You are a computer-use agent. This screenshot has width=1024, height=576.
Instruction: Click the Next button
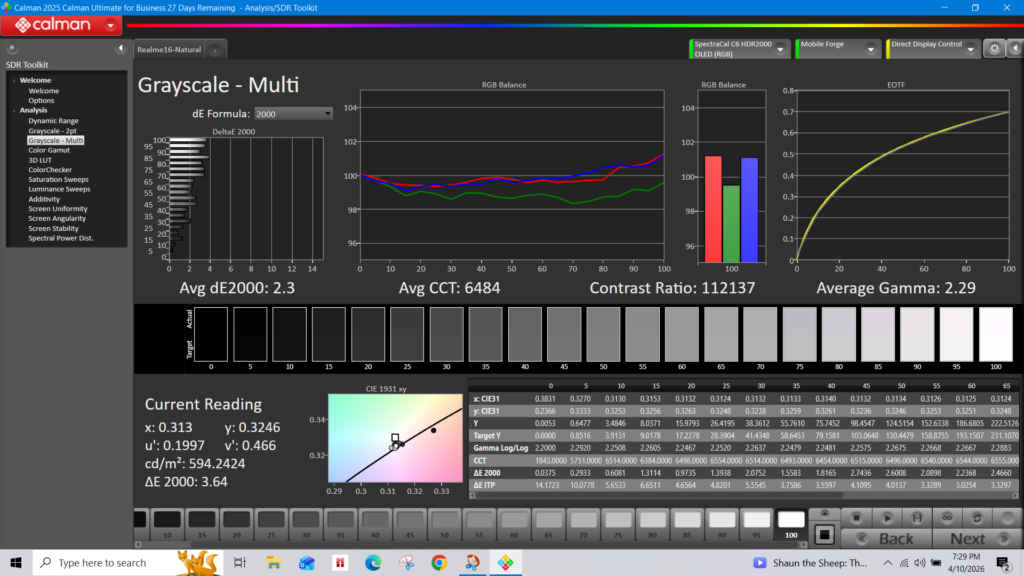click(967, 538)
